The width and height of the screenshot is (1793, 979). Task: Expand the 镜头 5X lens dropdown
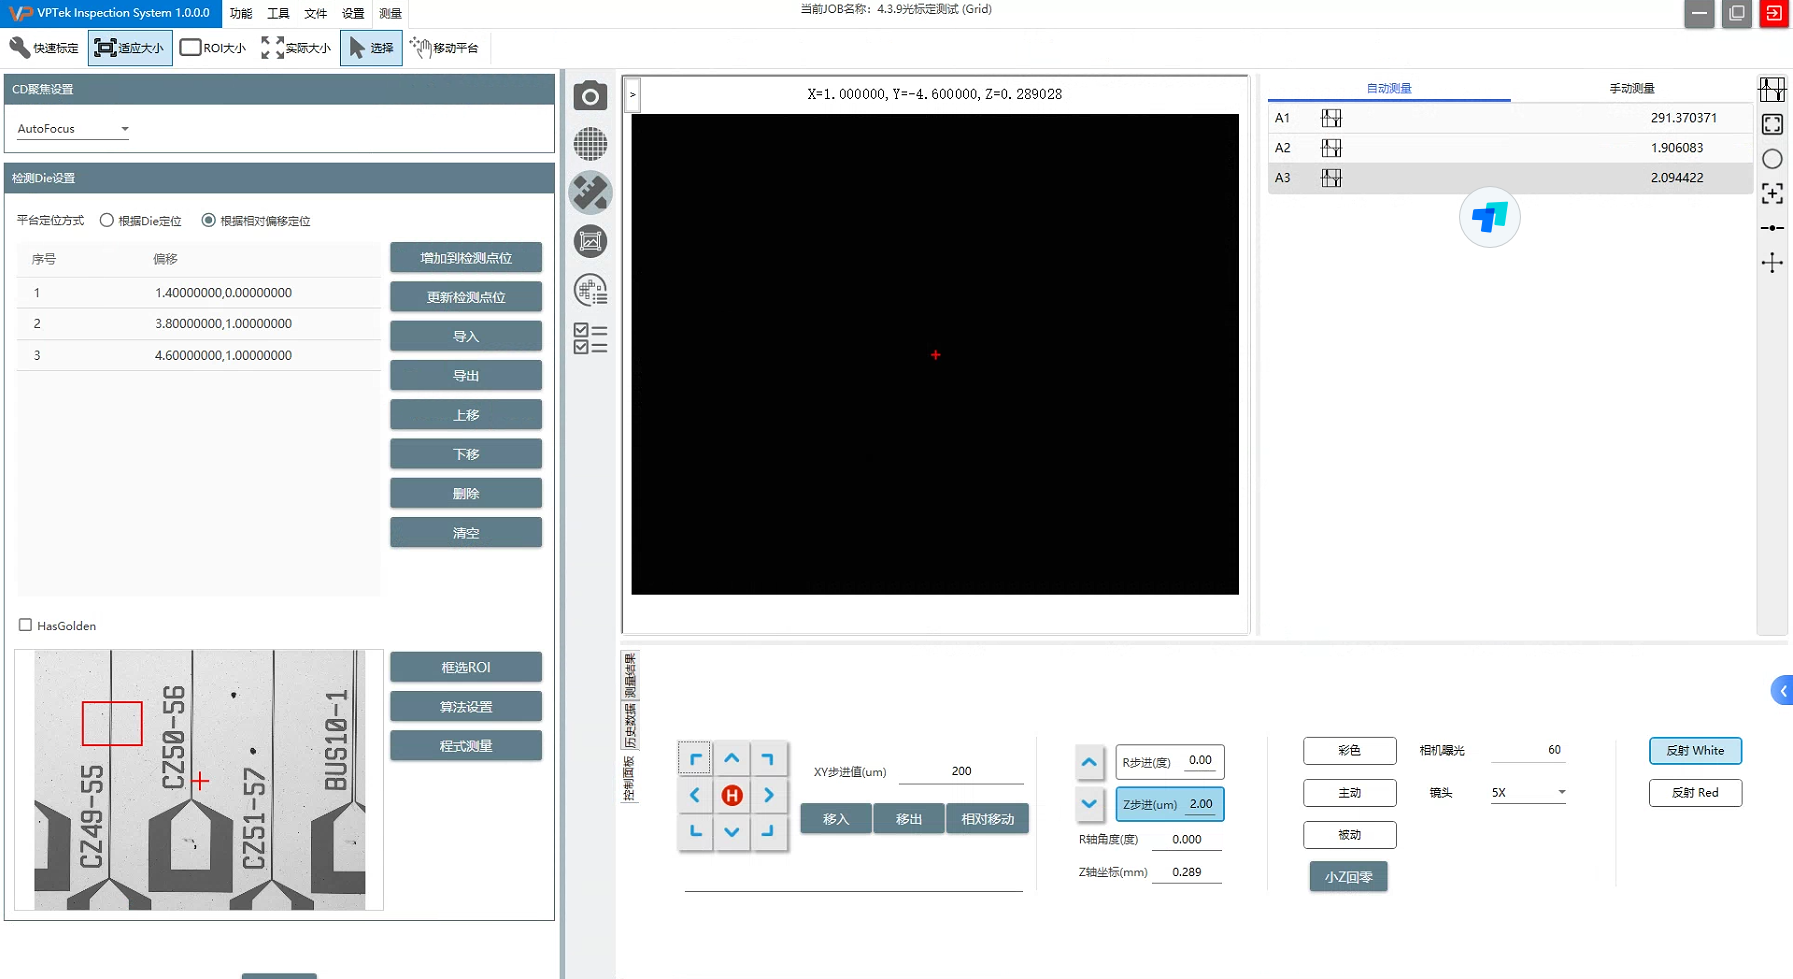pyautogui.click(x=1527, y=793)
